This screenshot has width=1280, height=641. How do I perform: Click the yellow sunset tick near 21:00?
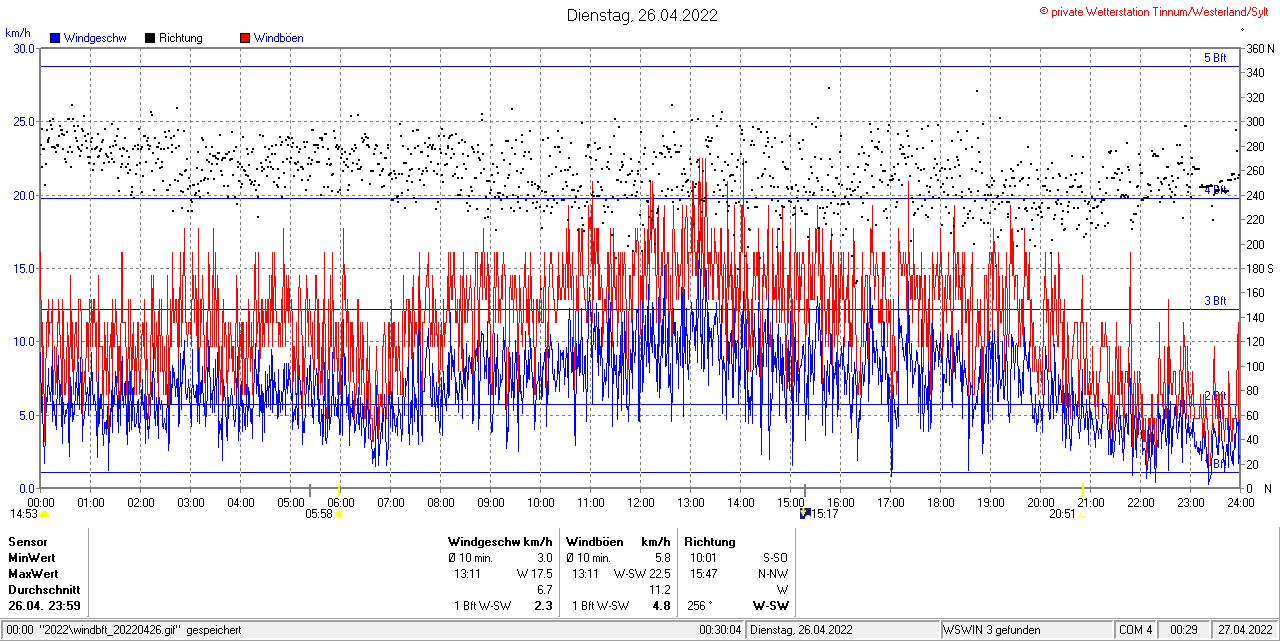tap(1083, 490)
